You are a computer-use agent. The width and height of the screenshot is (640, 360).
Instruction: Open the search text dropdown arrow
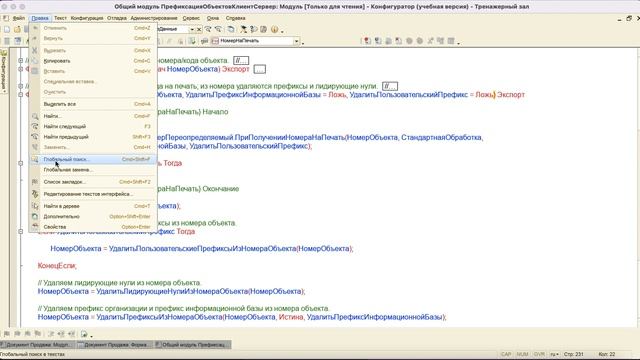tap(192, 29)
